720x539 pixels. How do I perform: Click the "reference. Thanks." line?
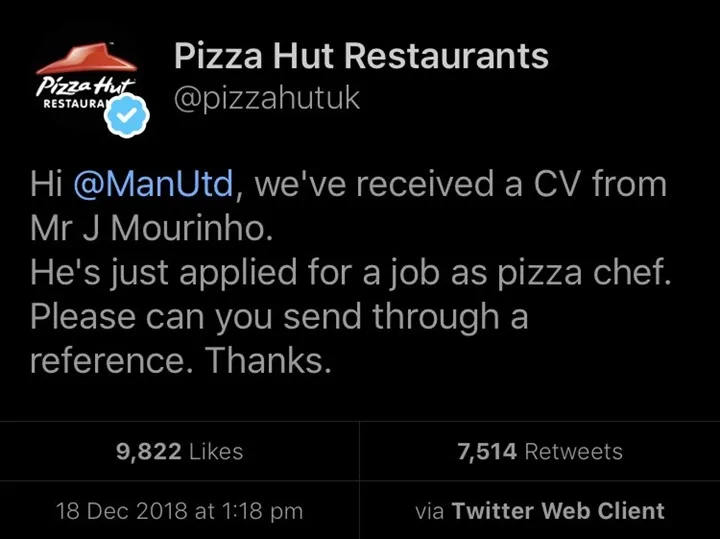click(180, 361)
